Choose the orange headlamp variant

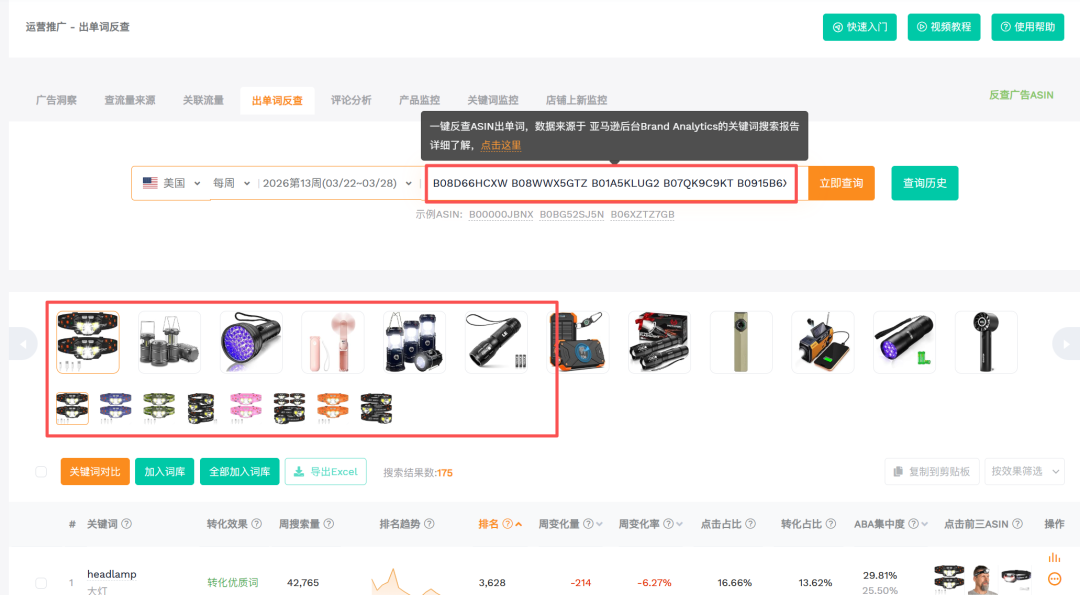coord(333,408)
